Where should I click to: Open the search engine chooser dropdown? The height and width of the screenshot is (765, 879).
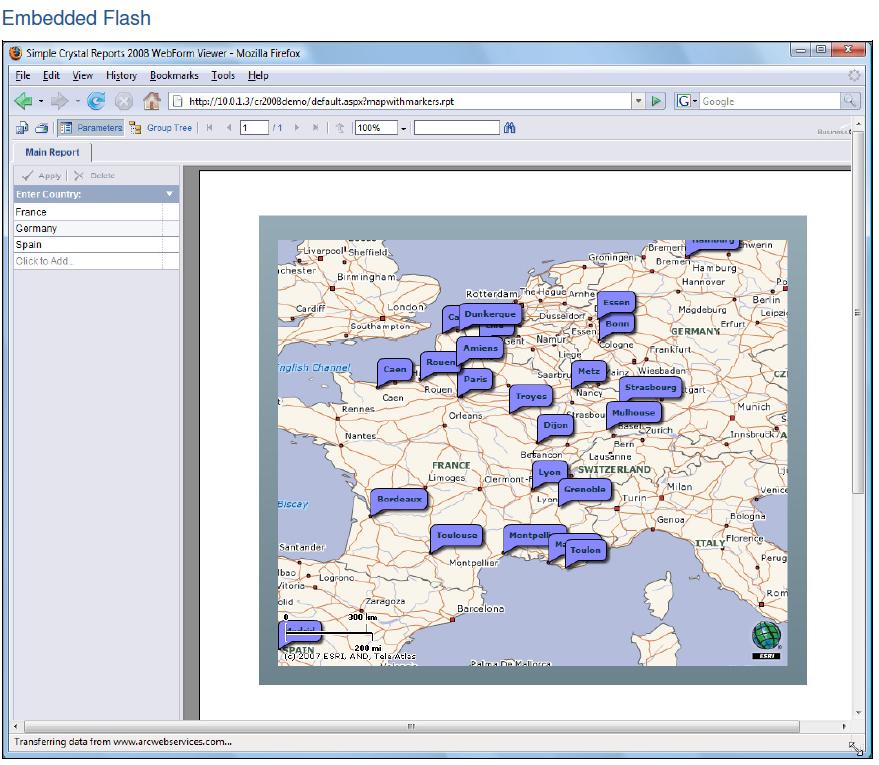695,101
